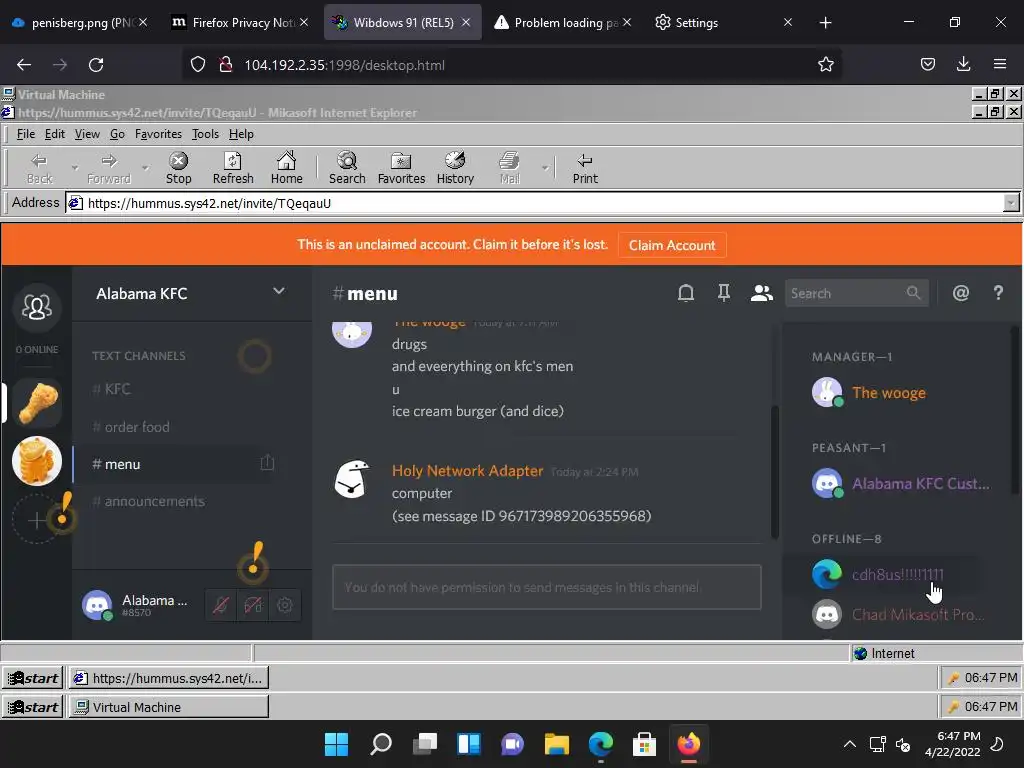Click create invite icon on menu channel

pos(267,463)
